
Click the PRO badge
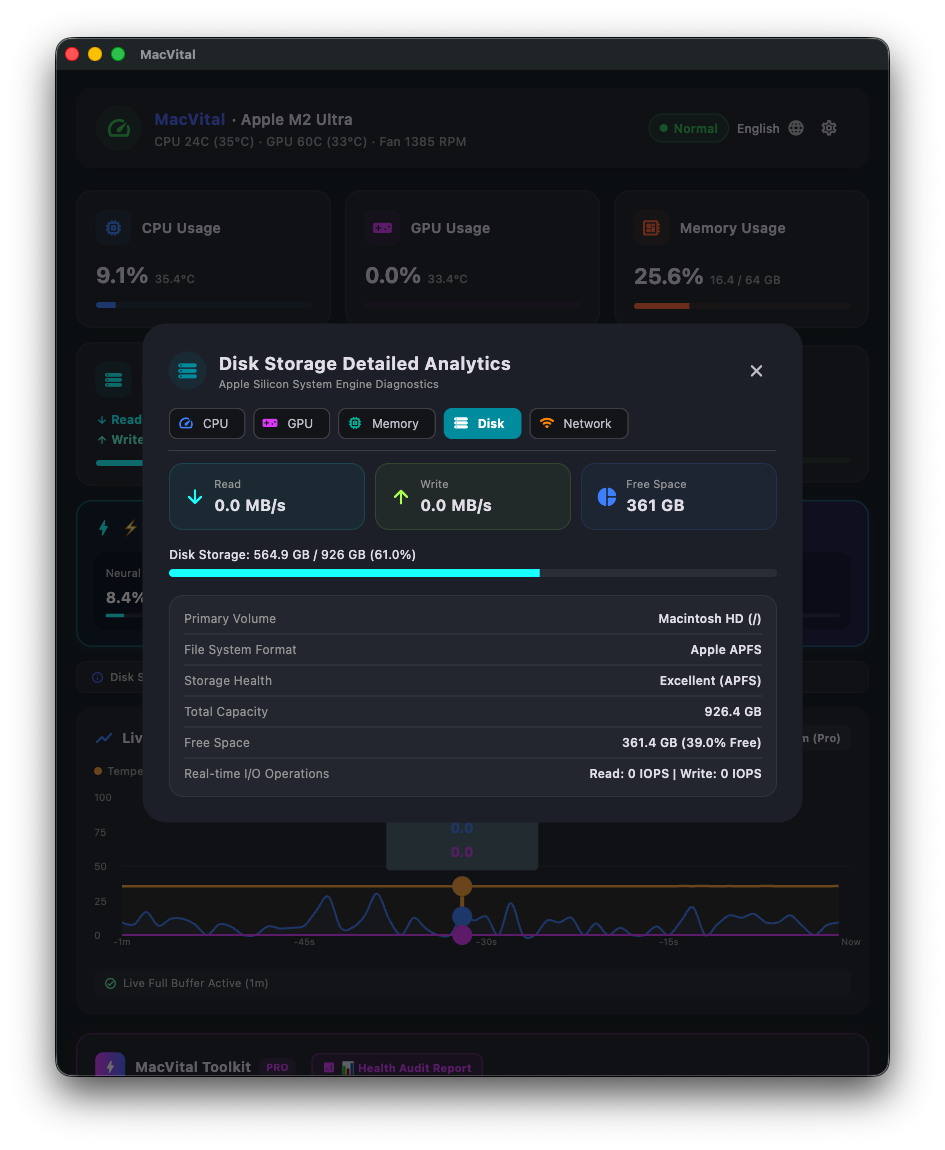point(277,1068)
